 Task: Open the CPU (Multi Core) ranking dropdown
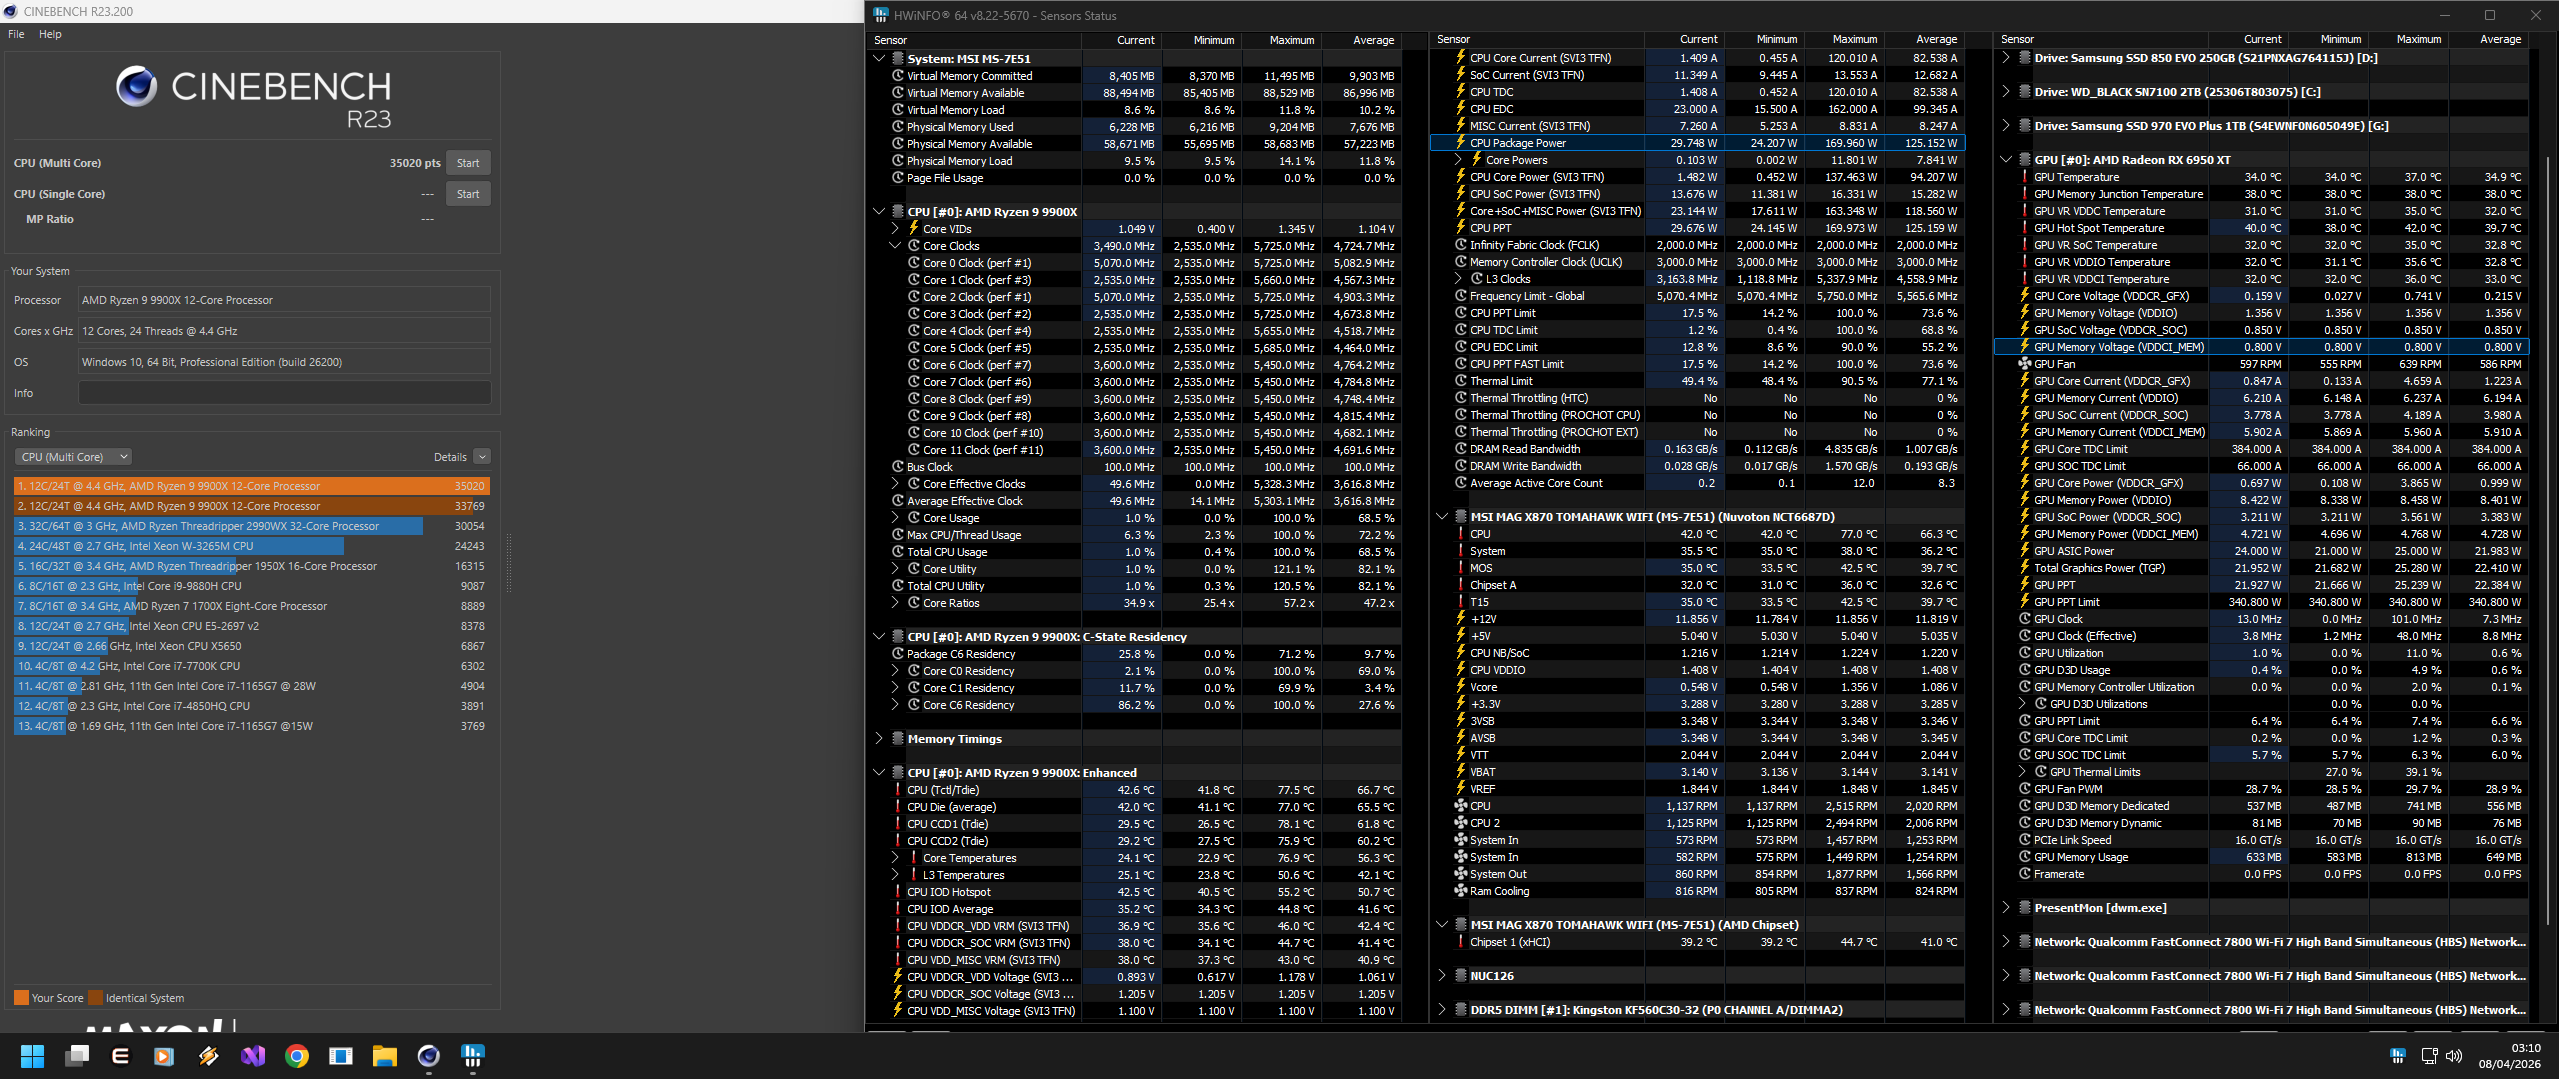(x=73, y=457)
